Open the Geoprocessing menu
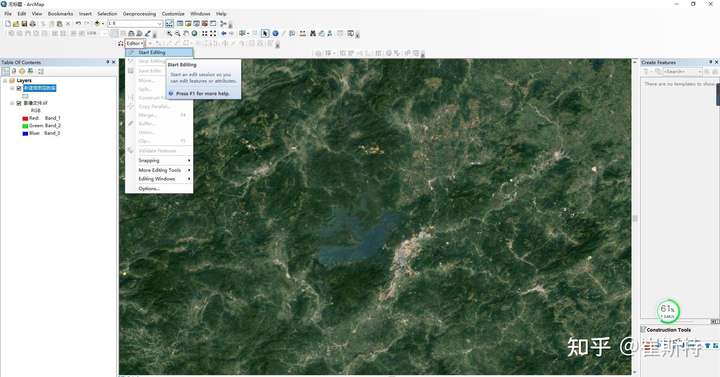 pos(139,14)
